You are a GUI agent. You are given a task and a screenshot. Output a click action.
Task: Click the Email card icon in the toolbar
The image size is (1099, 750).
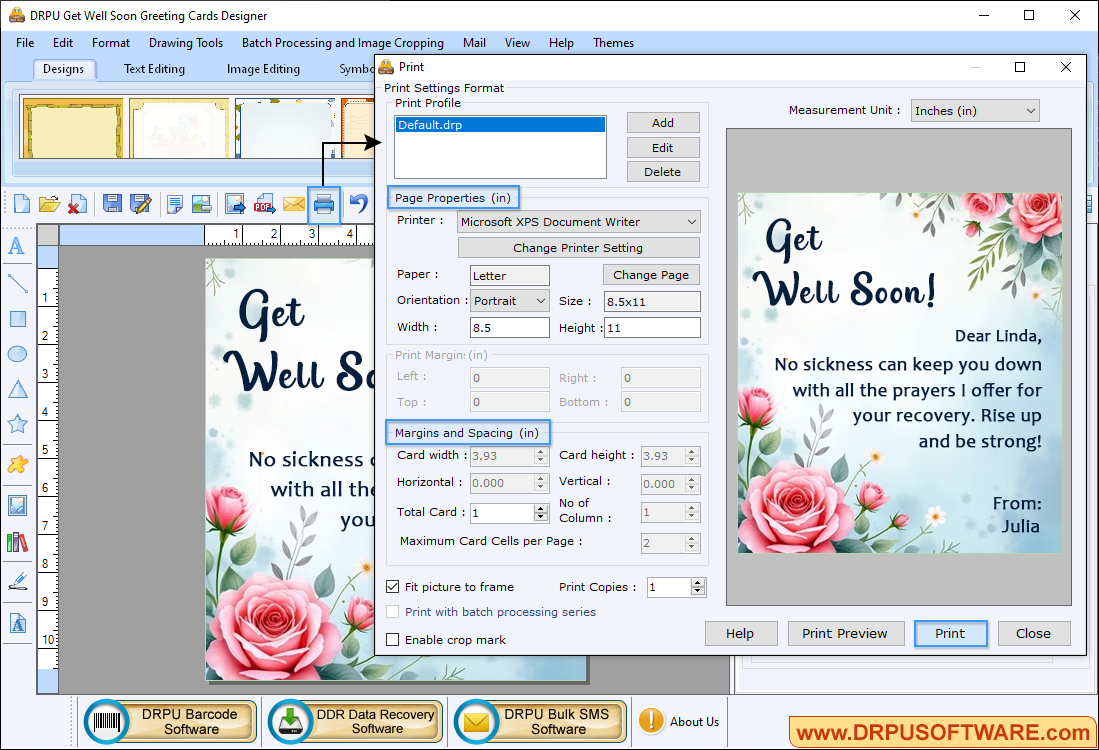point(294,204)
